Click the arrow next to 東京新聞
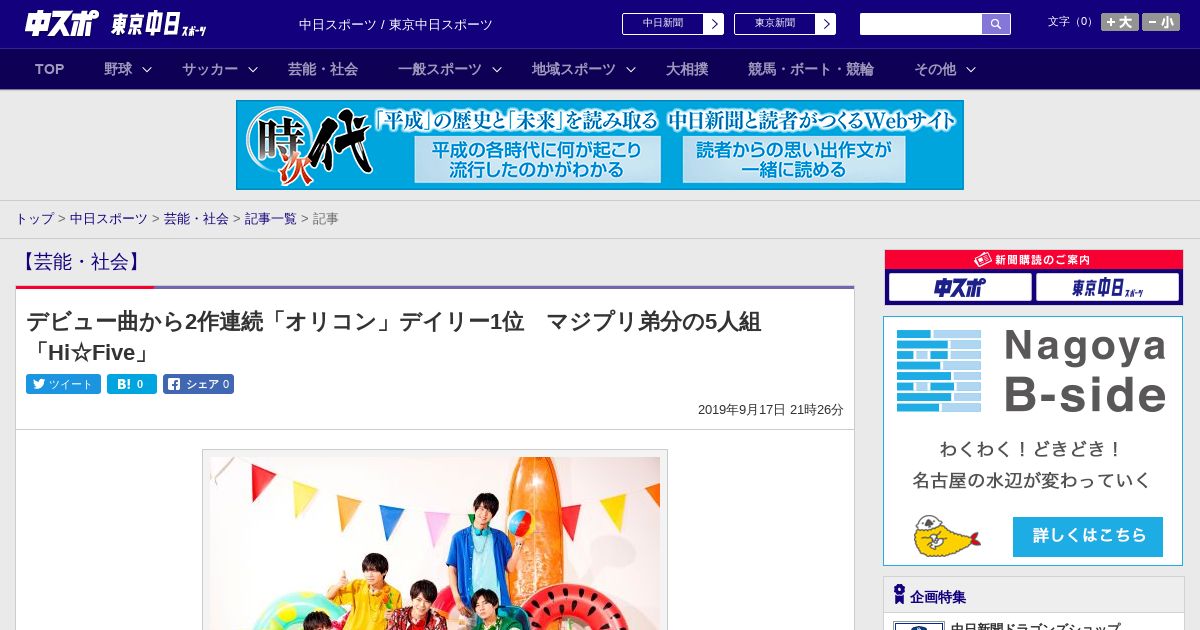Image resolution: width=1200 pixels, height=630 pixels. [x=826, y=24]
